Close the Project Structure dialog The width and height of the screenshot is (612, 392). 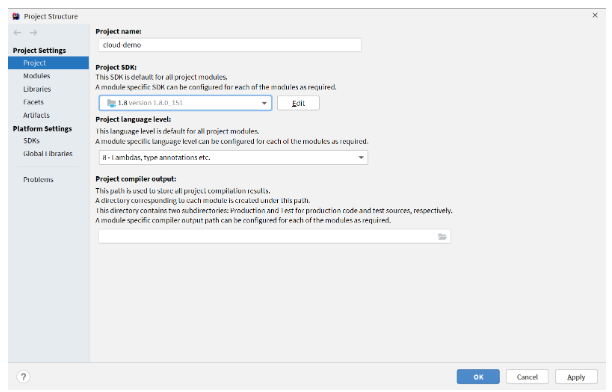(595, 15)
